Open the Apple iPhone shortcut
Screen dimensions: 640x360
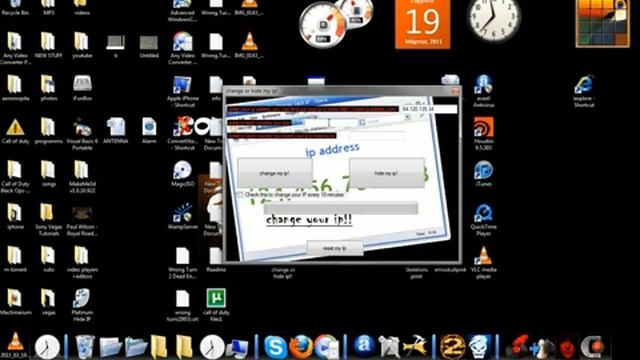click(x=182, y=91)
